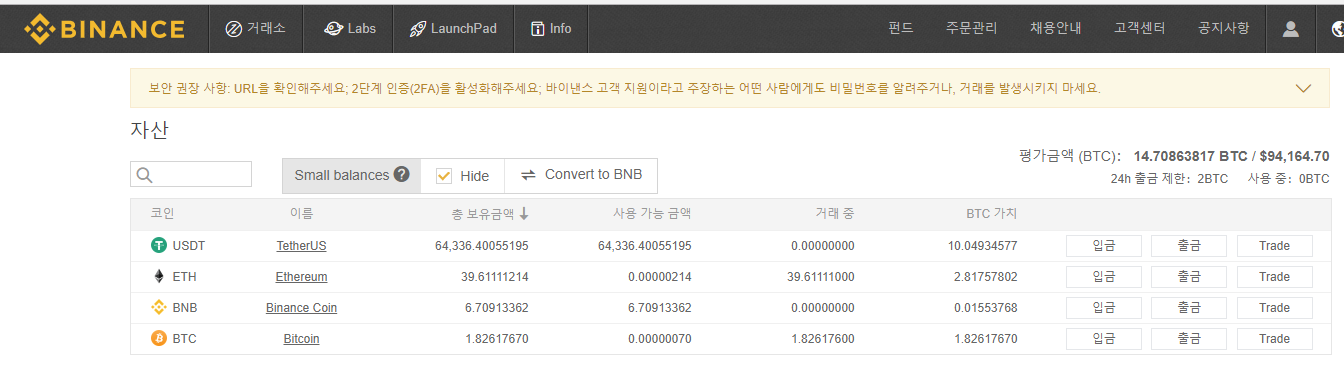Open the Binance Coin link
This screenshot has width=1344, height=366.
[301, 308]
